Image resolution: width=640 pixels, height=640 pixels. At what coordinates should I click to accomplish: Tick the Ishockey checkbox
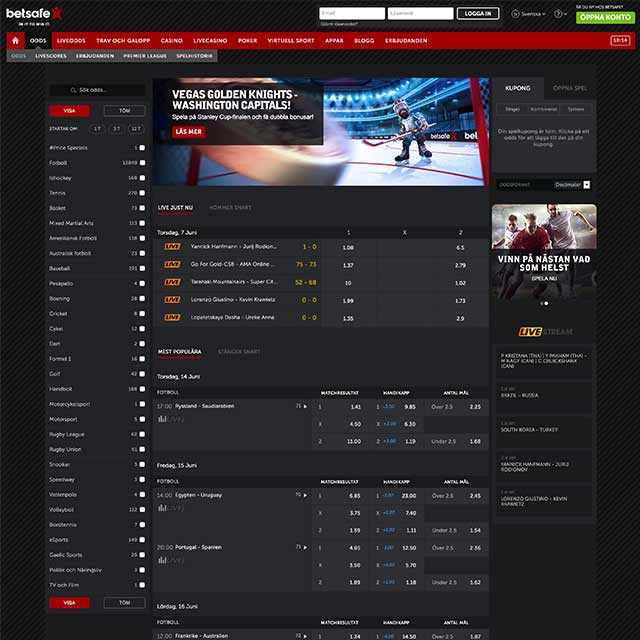point(142,178)
